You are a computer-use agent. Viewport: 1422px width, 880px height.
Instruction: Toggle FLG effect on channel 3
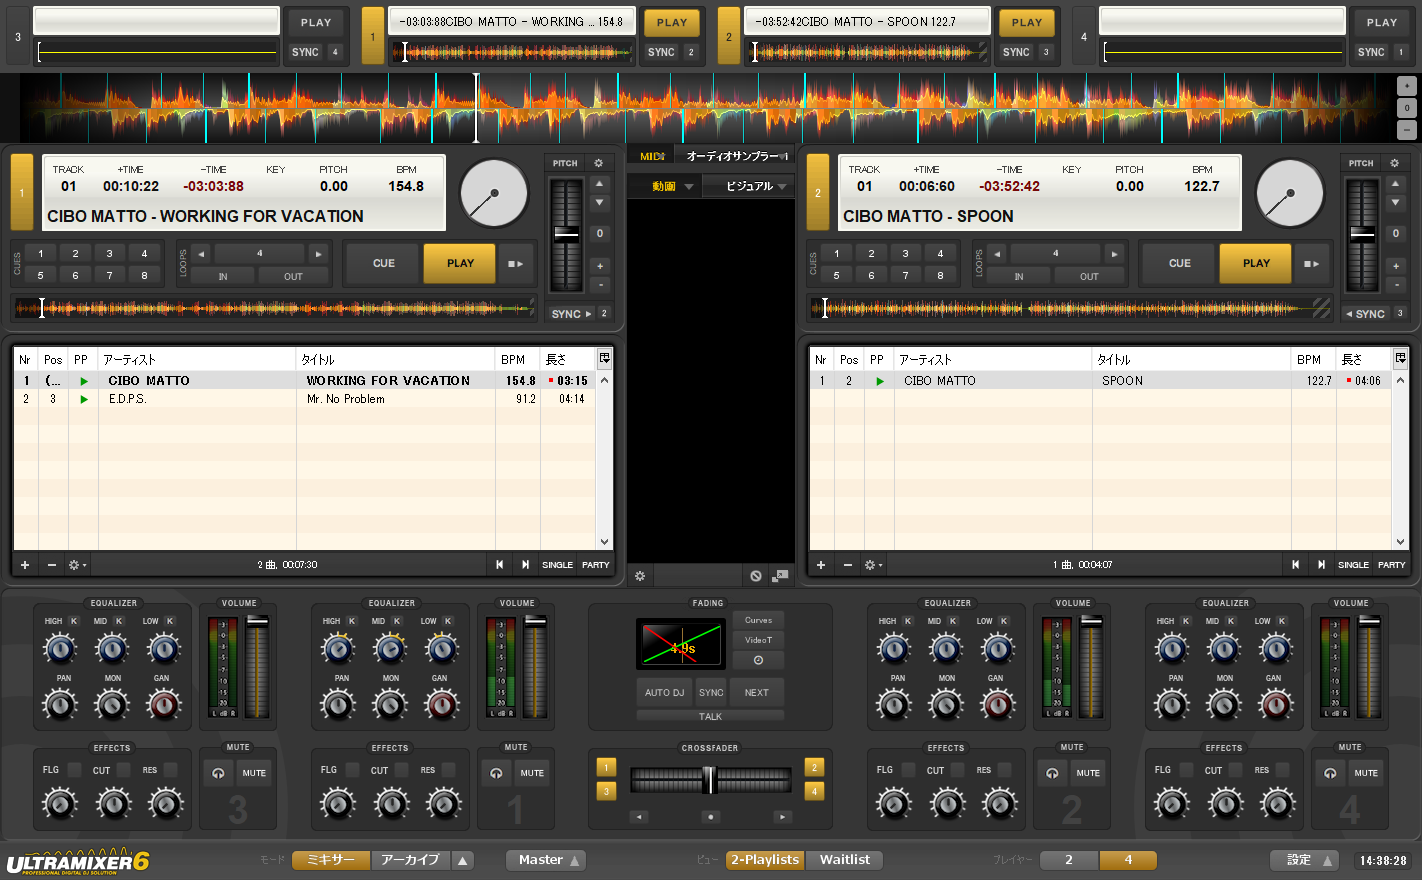click(x=74, y=770)
